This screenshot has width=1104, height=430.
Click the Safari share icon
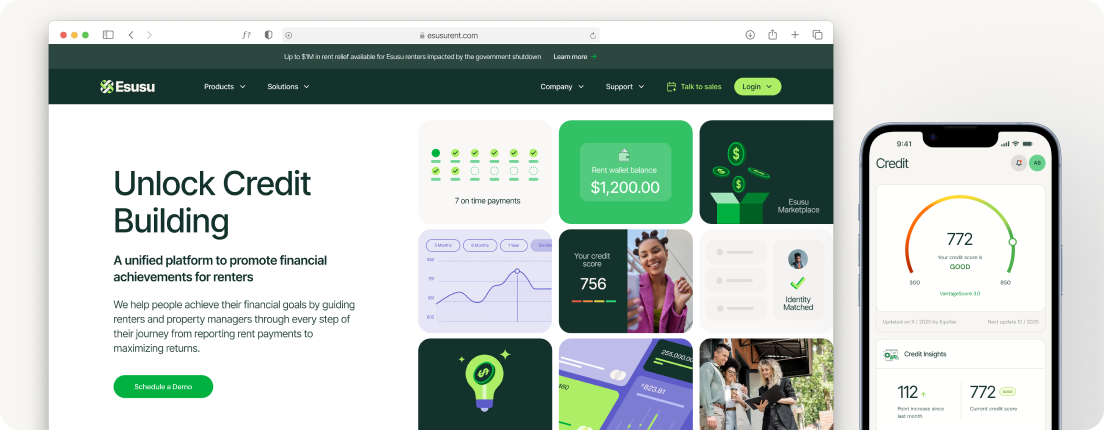pos(772,34)
